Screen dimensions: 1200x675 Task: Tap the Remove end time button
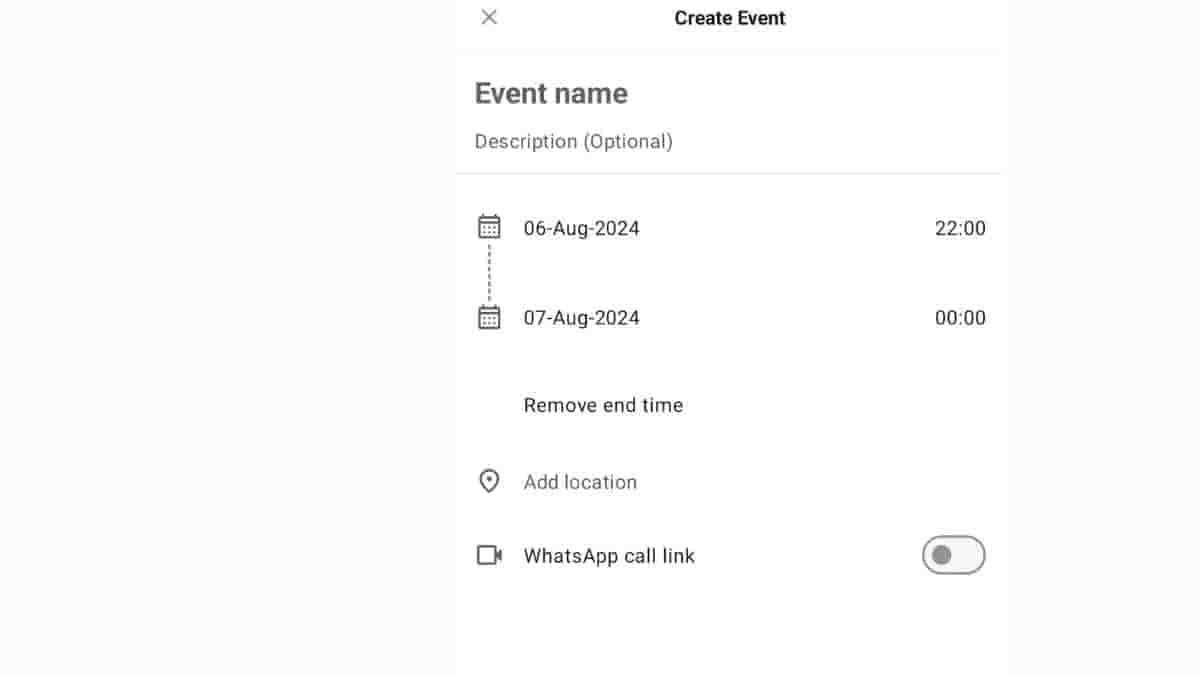[603, 405]
